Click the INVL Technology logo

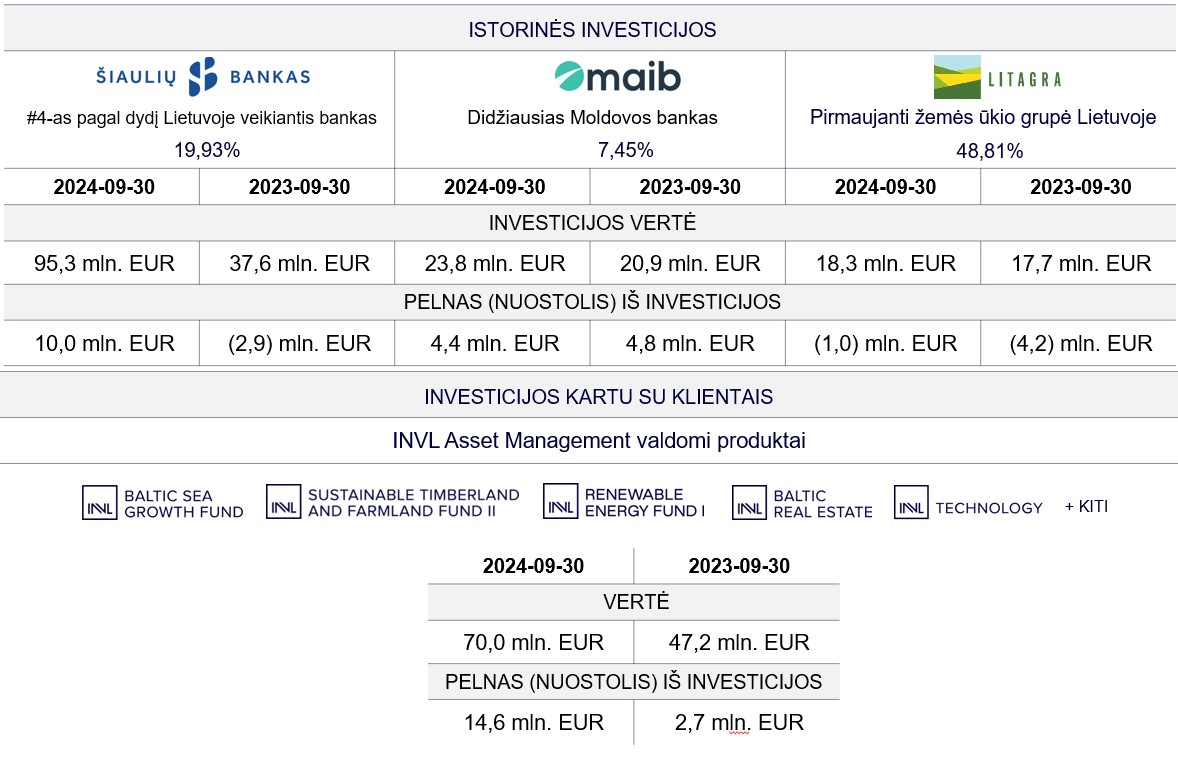pos(968,503)
